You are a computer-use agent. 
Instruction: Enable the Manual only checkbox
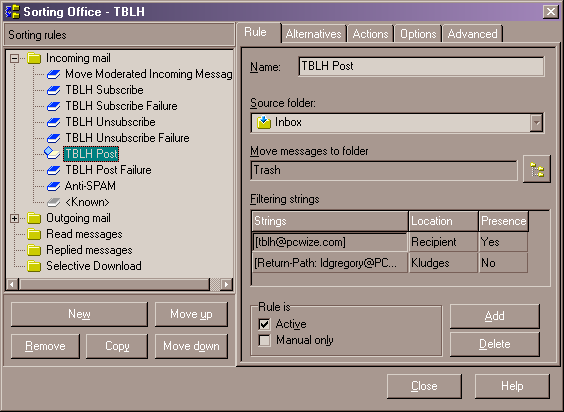[264, 340]
